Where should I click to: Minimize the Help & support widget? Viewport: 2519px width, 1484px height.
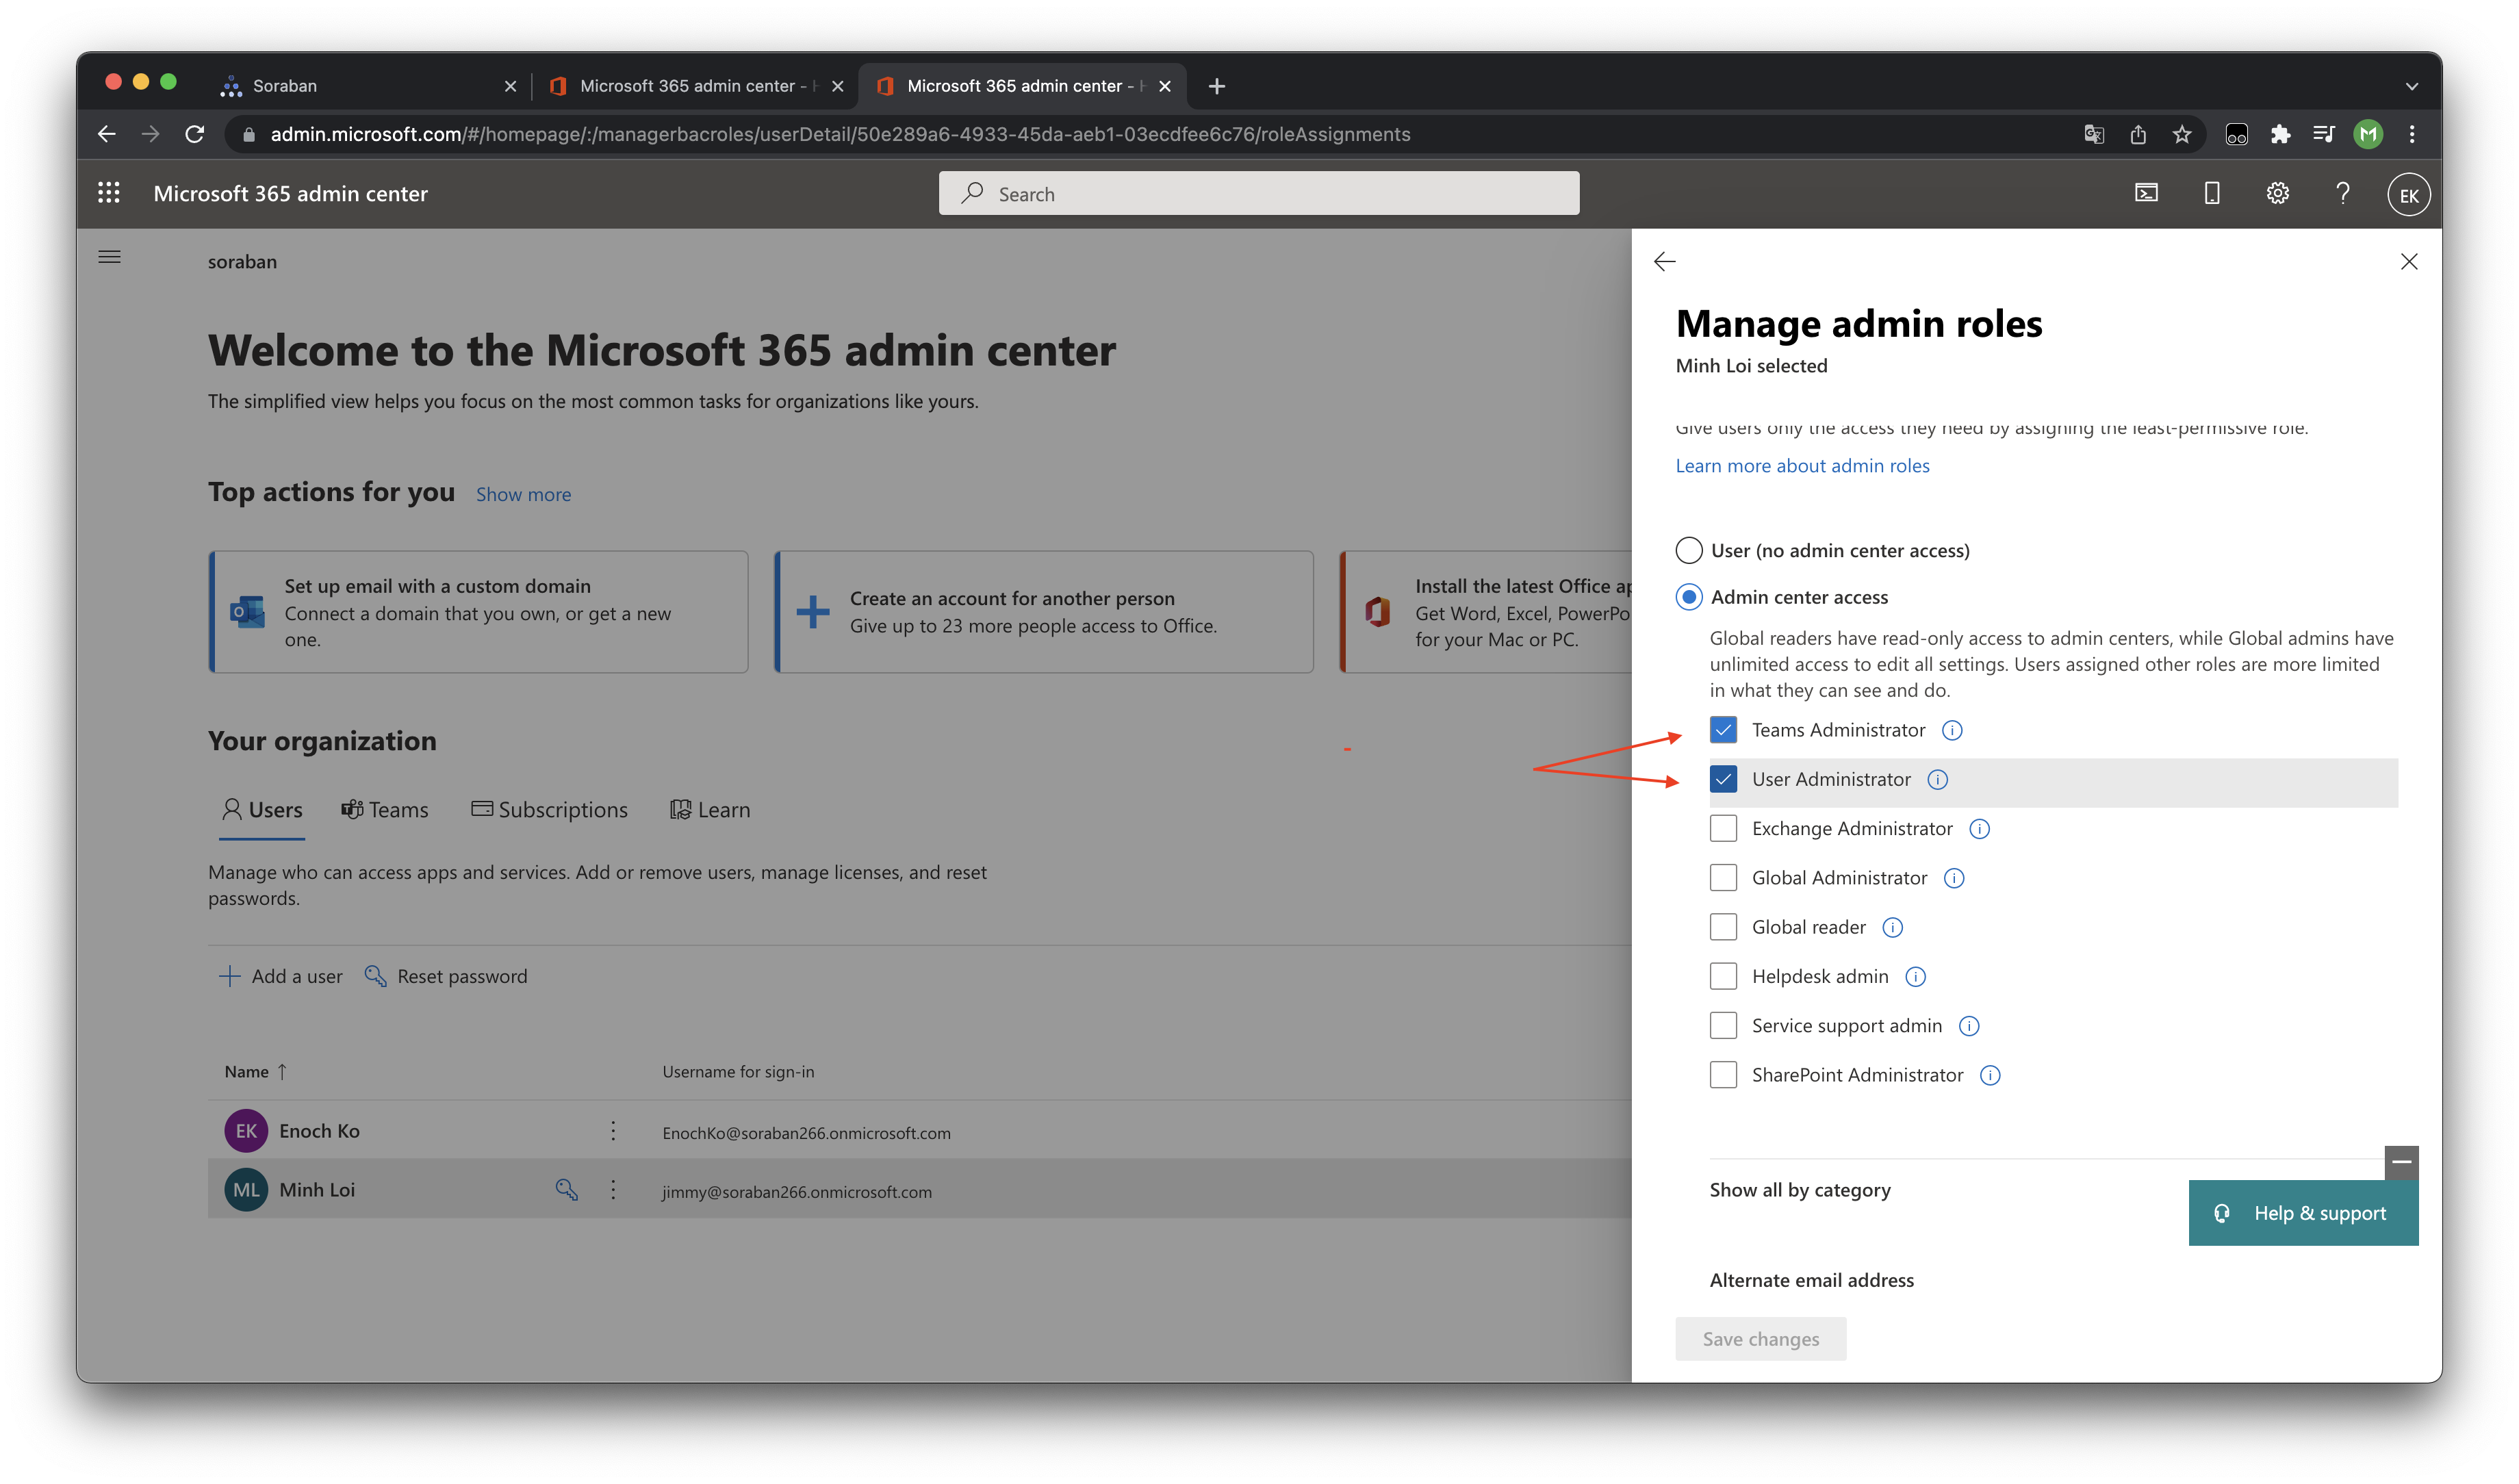2401,1162
